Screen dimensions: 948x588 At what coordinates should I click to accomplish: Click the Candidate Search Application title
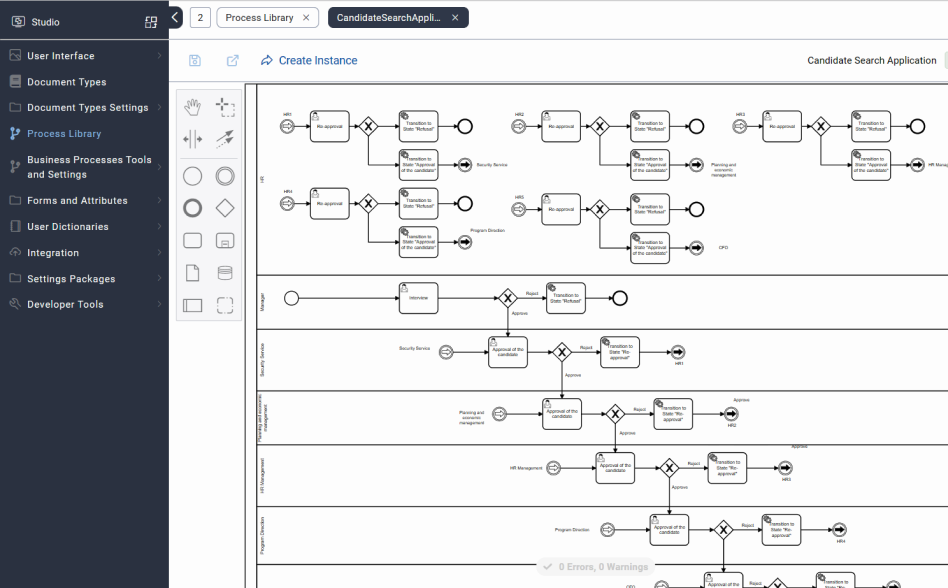pos(871,60)
